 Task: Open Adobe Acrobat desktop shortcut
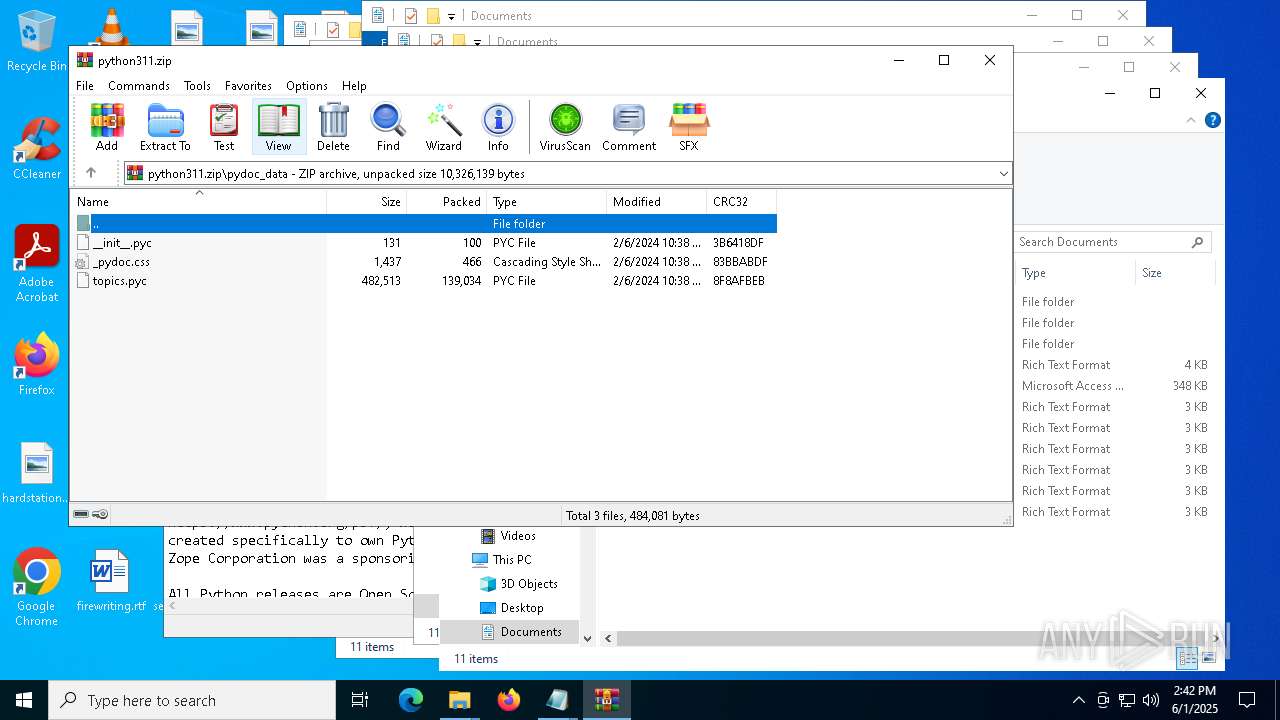[x=37, y=264]
